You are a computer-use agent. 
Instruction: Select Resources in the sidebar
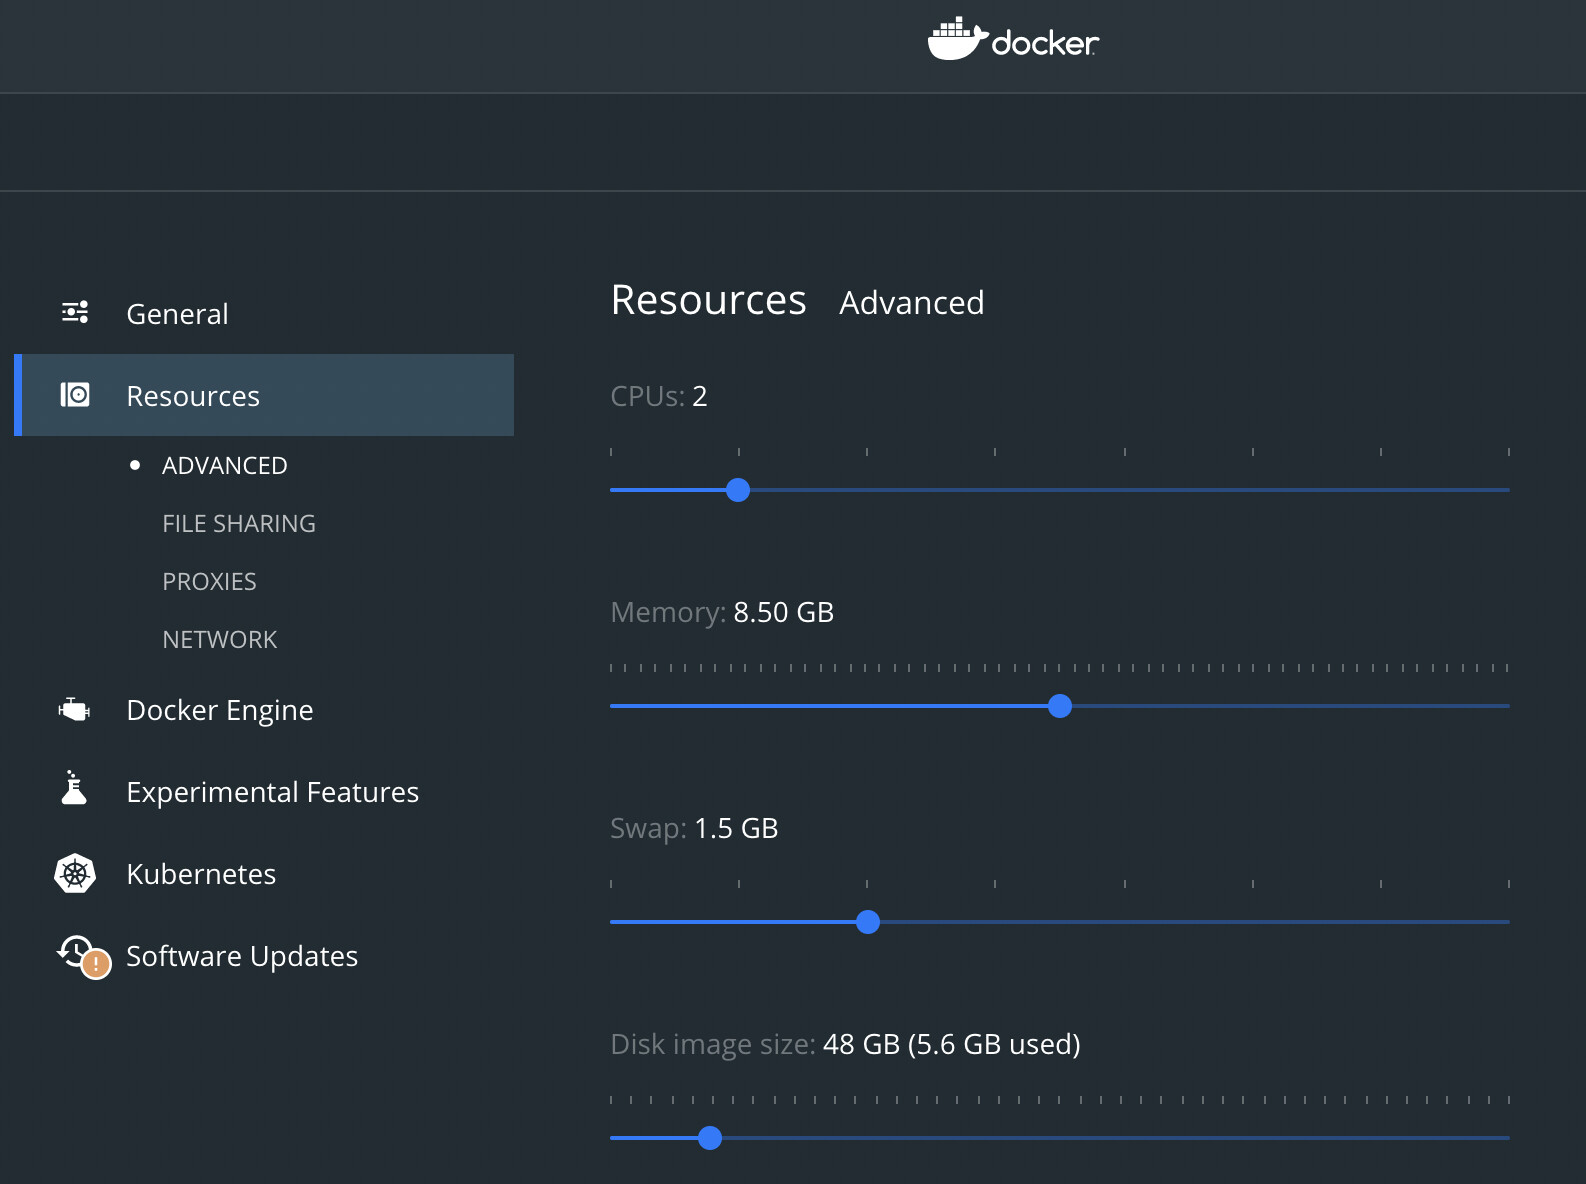pos(264,395)
